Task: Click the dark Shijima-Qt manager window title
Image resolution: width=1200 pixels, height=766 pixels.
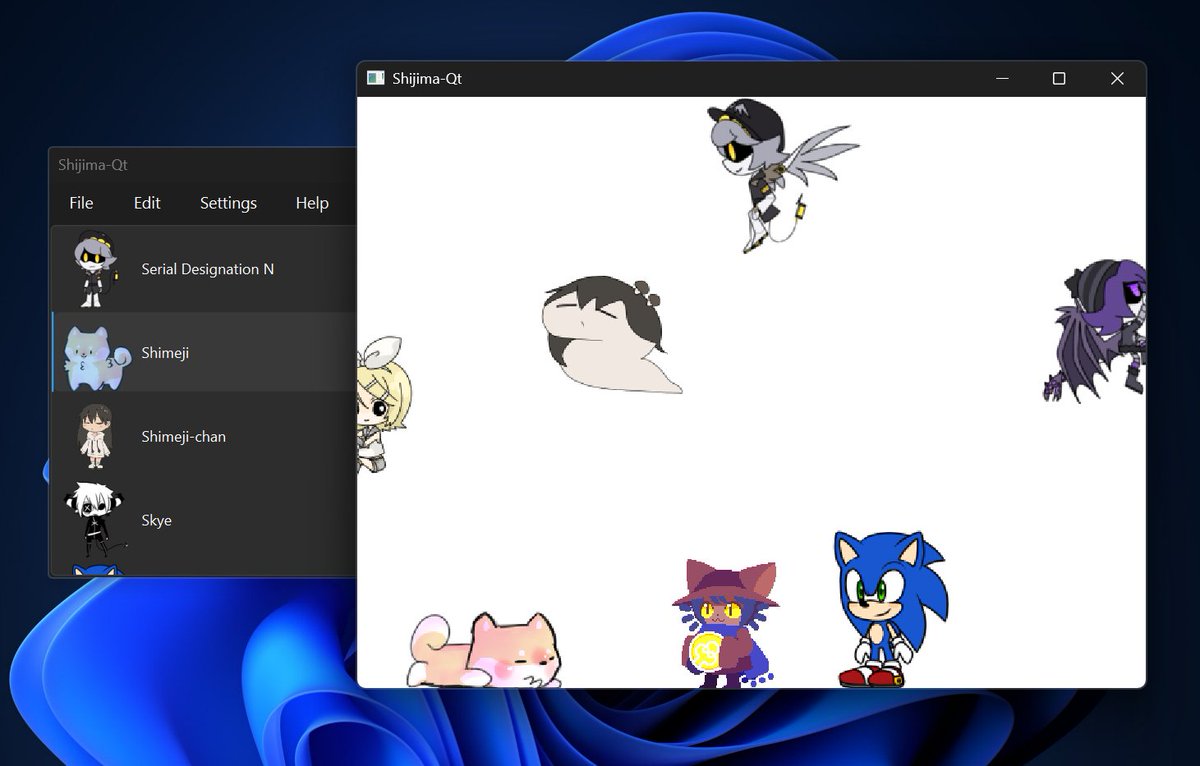Action: pyautogui.click(x=92, y=165)
